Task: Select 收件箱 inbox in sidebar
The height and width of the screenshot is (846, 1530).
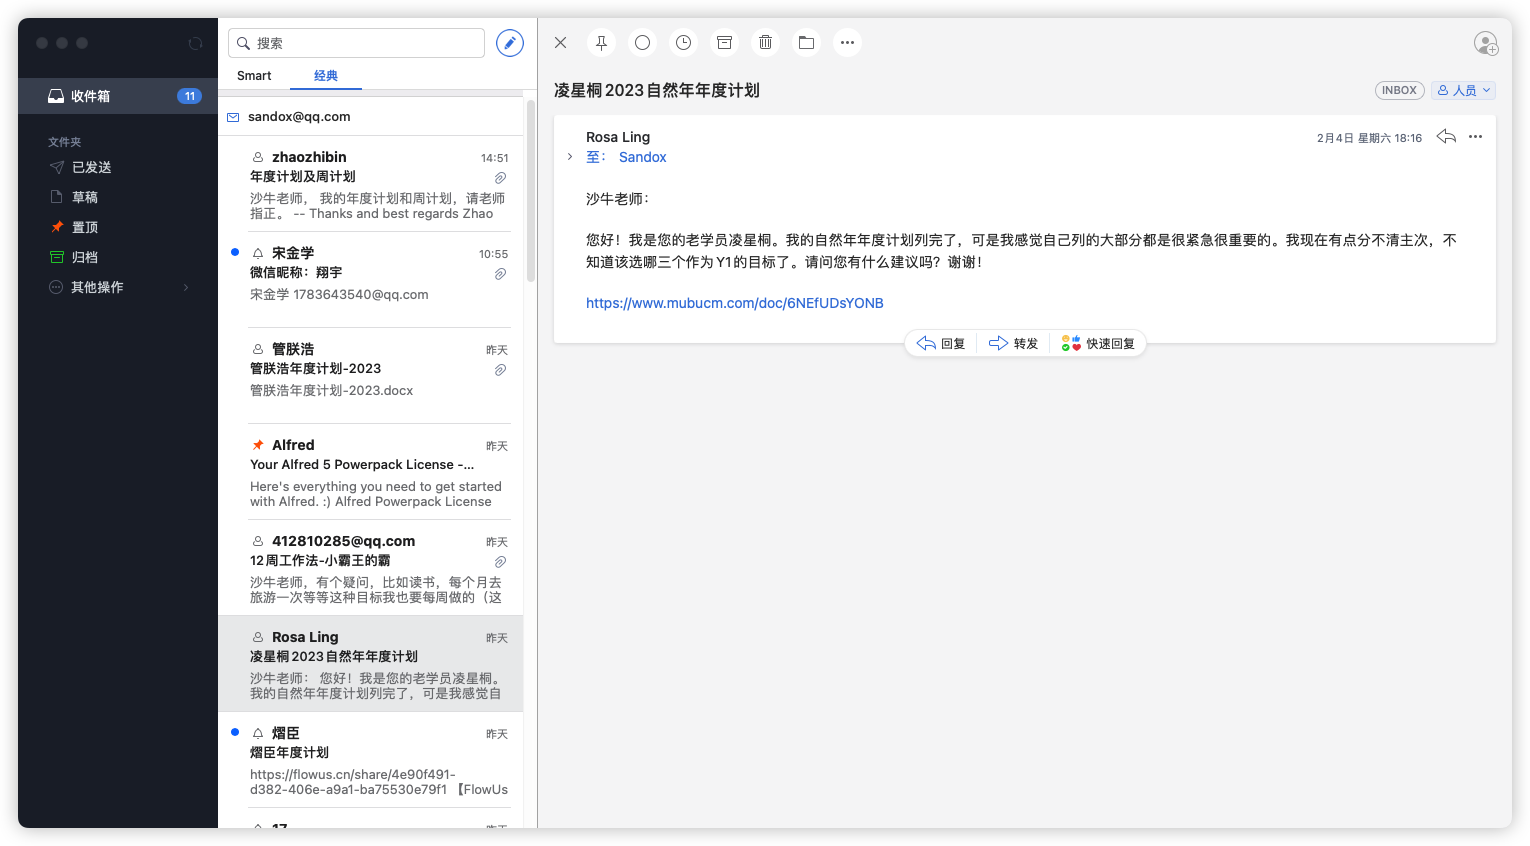Action: (x=118, y=96)
